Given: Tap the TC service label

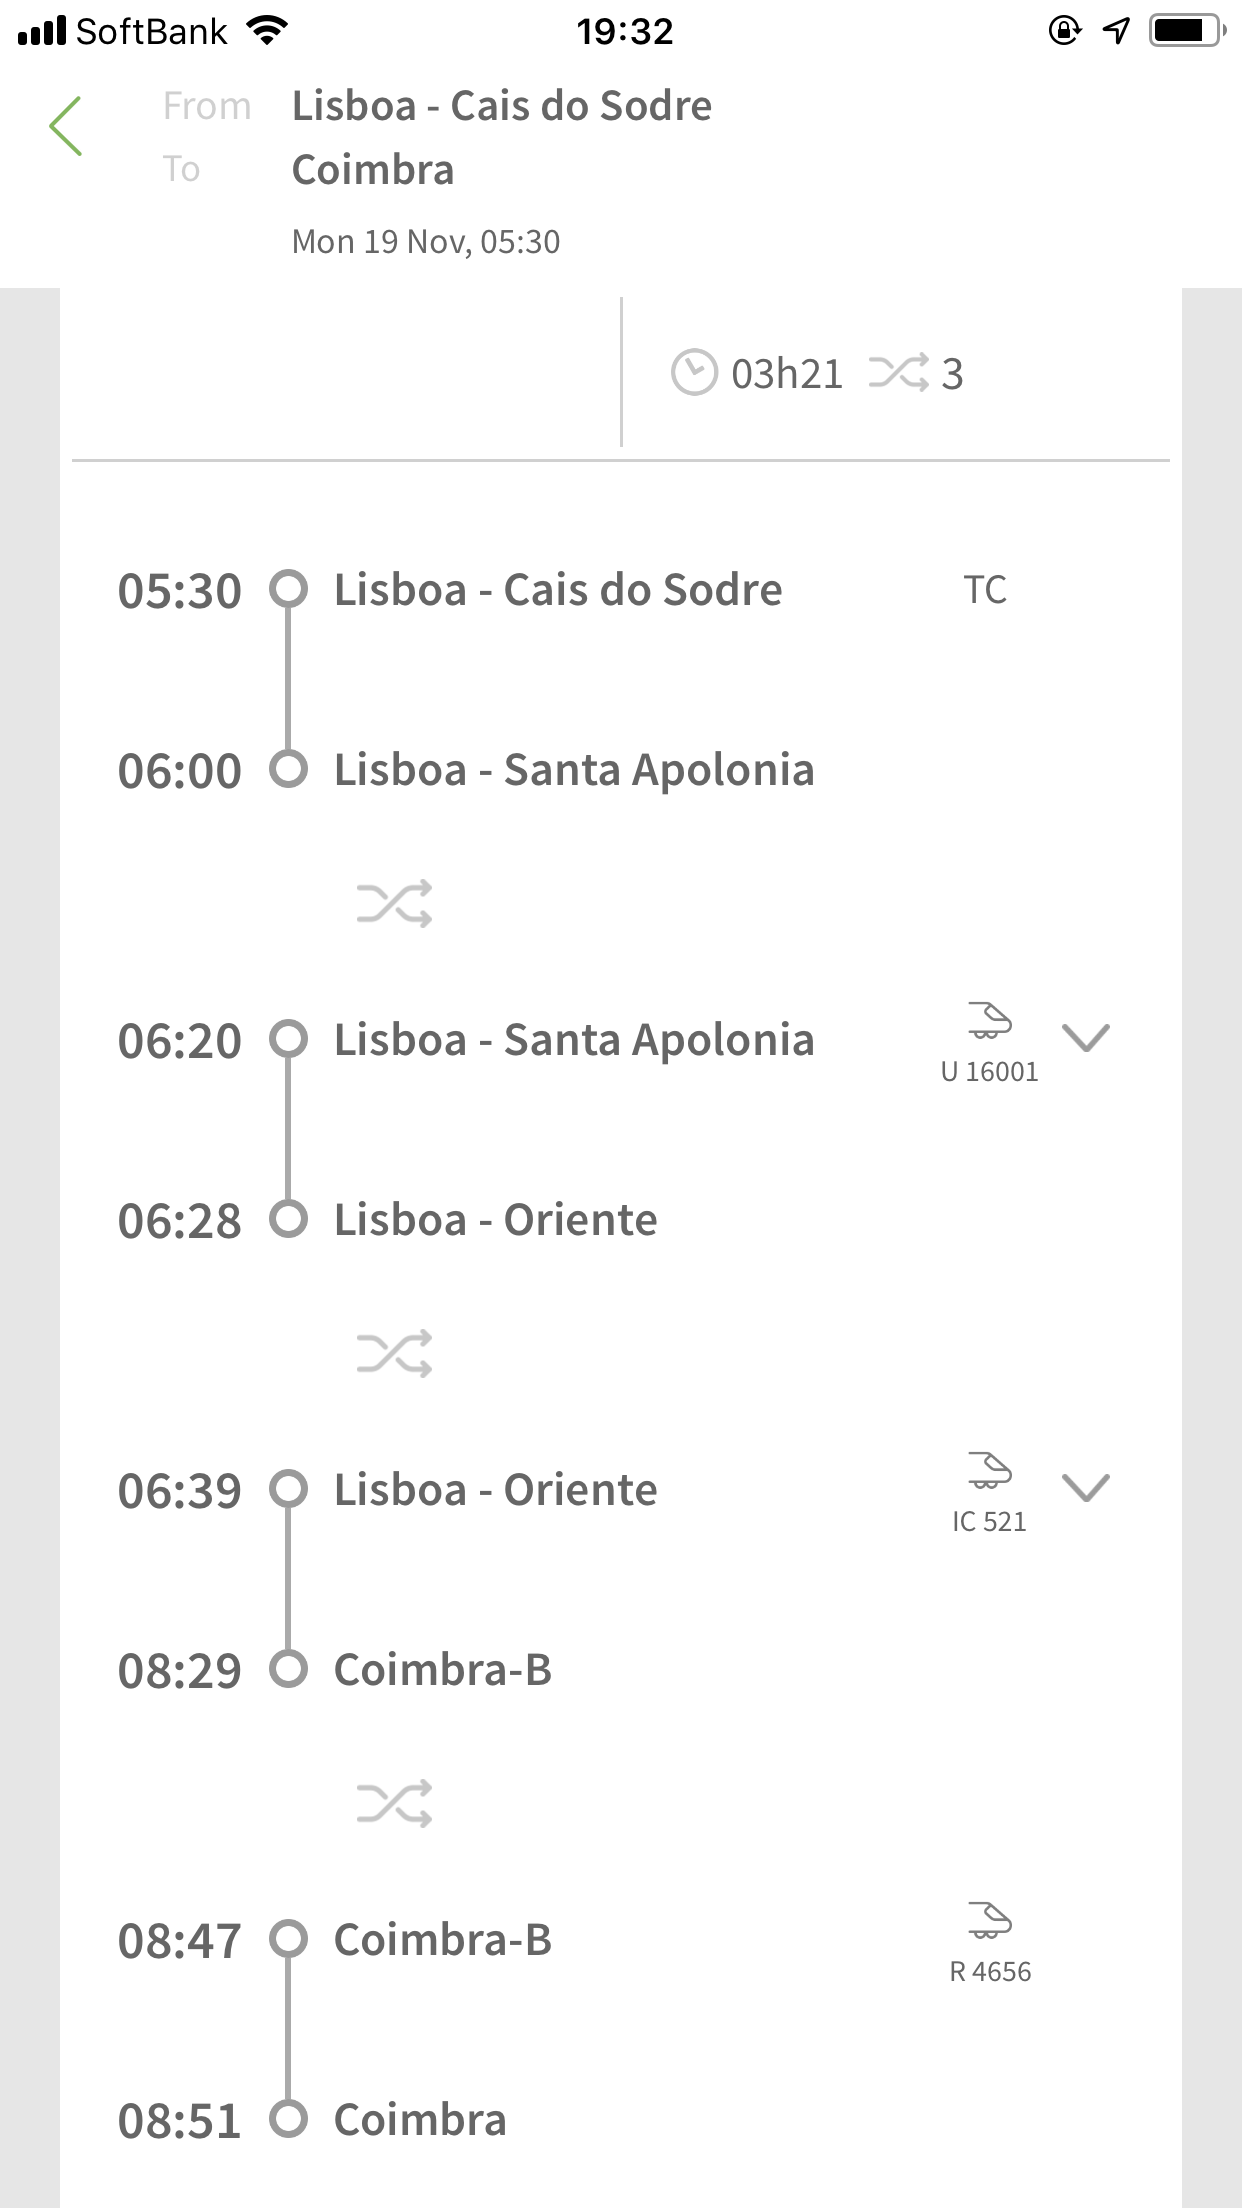Looking at the screenshot, I should tap(985, 590).
